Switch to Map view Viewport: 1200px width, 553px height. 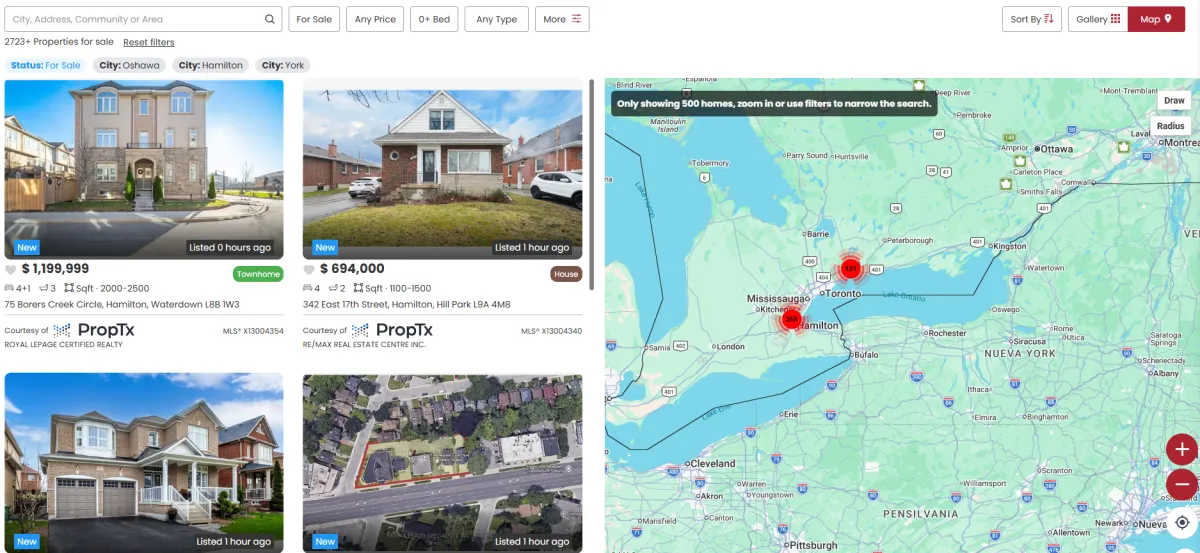pyautogui.click(x=1156, y=19)
